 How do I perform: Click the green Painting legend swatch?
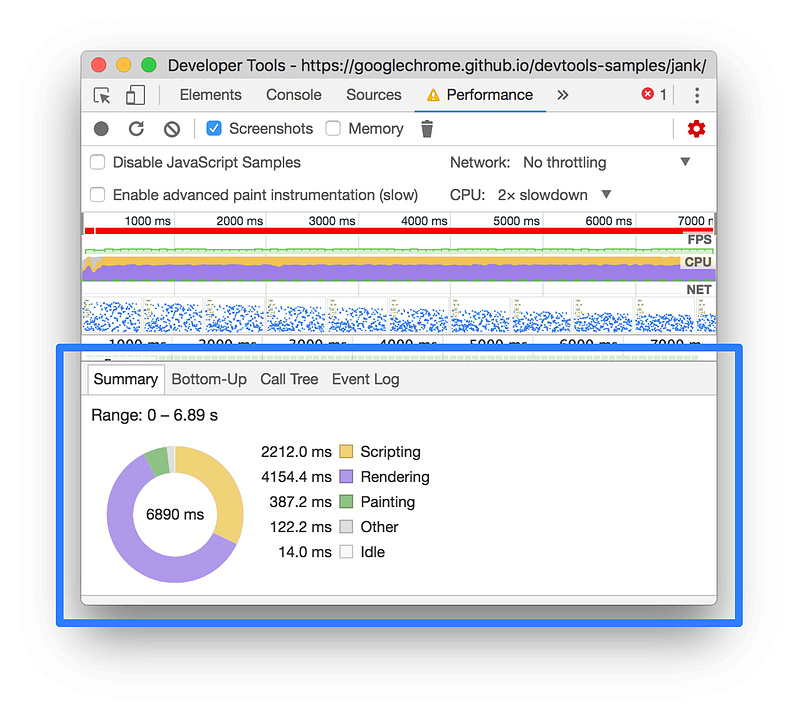(x=346, y=502)
